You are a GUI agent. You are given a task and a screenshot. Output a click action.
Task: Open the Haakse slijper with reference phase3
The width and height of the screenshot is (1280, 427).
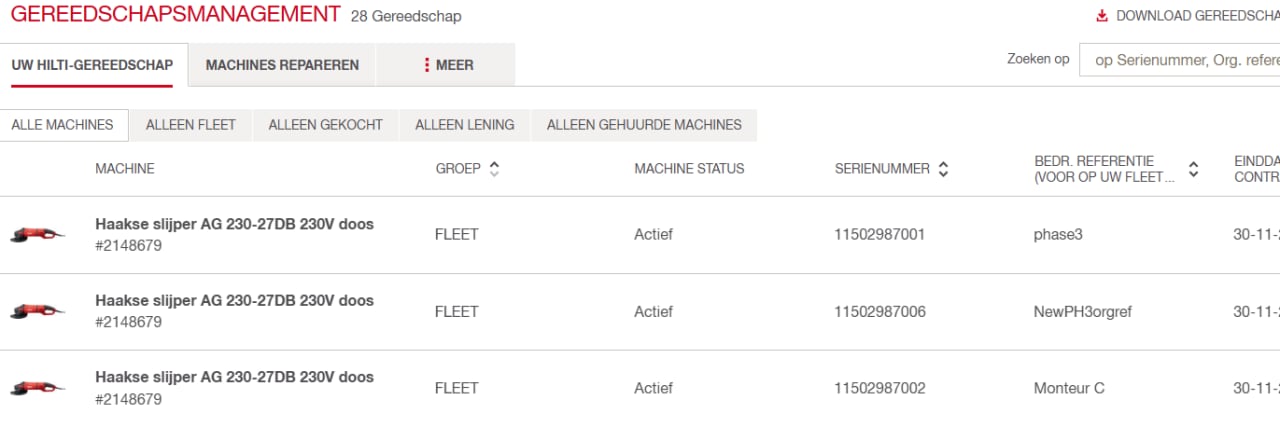point(234,224)
